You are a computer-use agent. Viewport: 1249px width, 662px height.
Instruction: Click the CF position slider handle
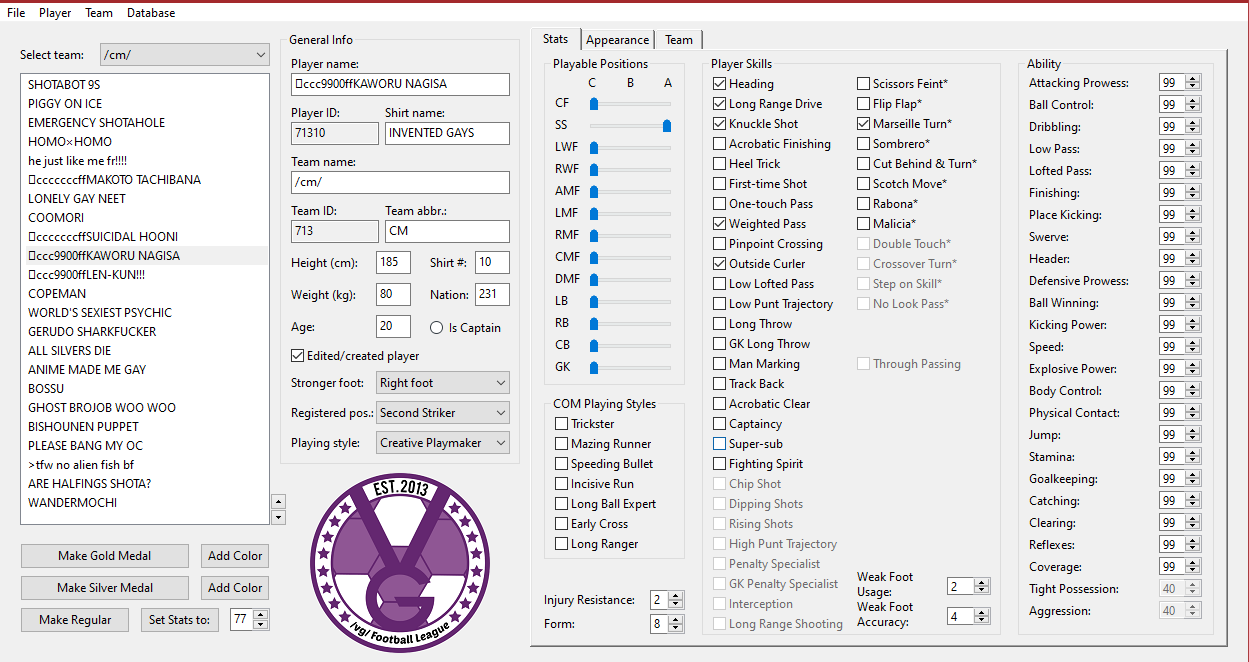594,103
